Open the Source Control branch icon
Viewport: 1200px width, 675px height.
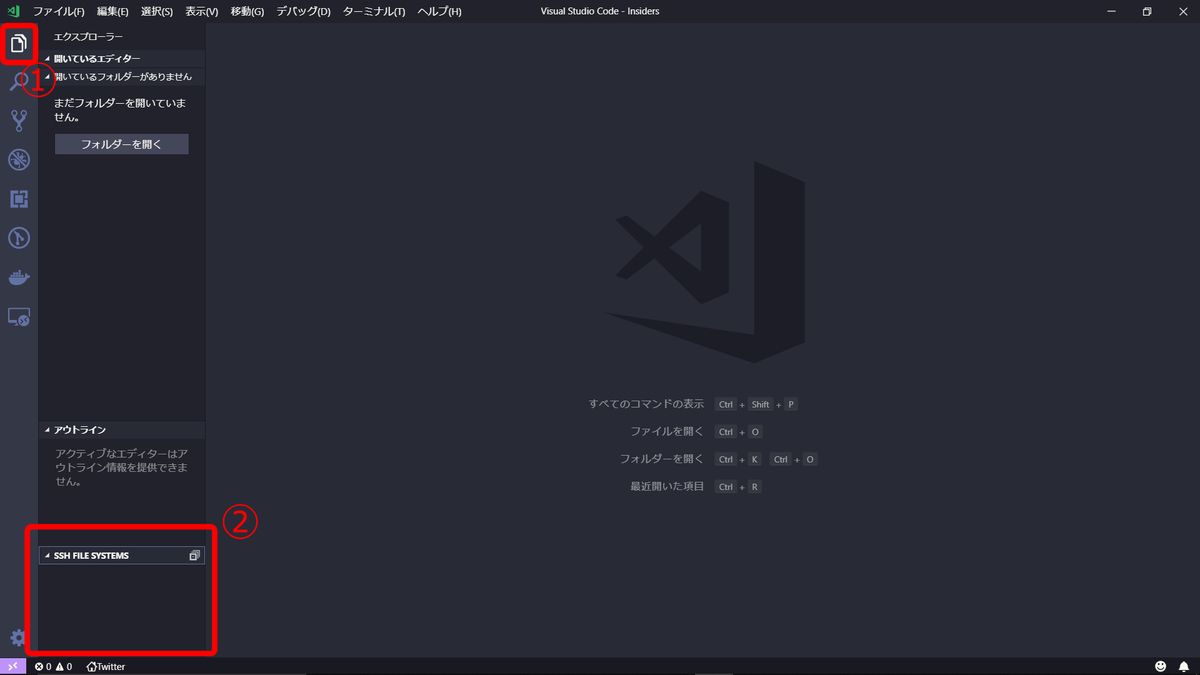[x=19, y=121]
